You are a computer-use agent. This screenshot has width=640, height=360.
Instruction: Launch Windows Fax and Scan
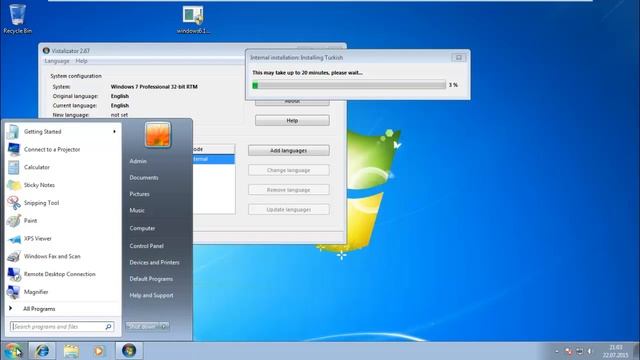point(62,256)
